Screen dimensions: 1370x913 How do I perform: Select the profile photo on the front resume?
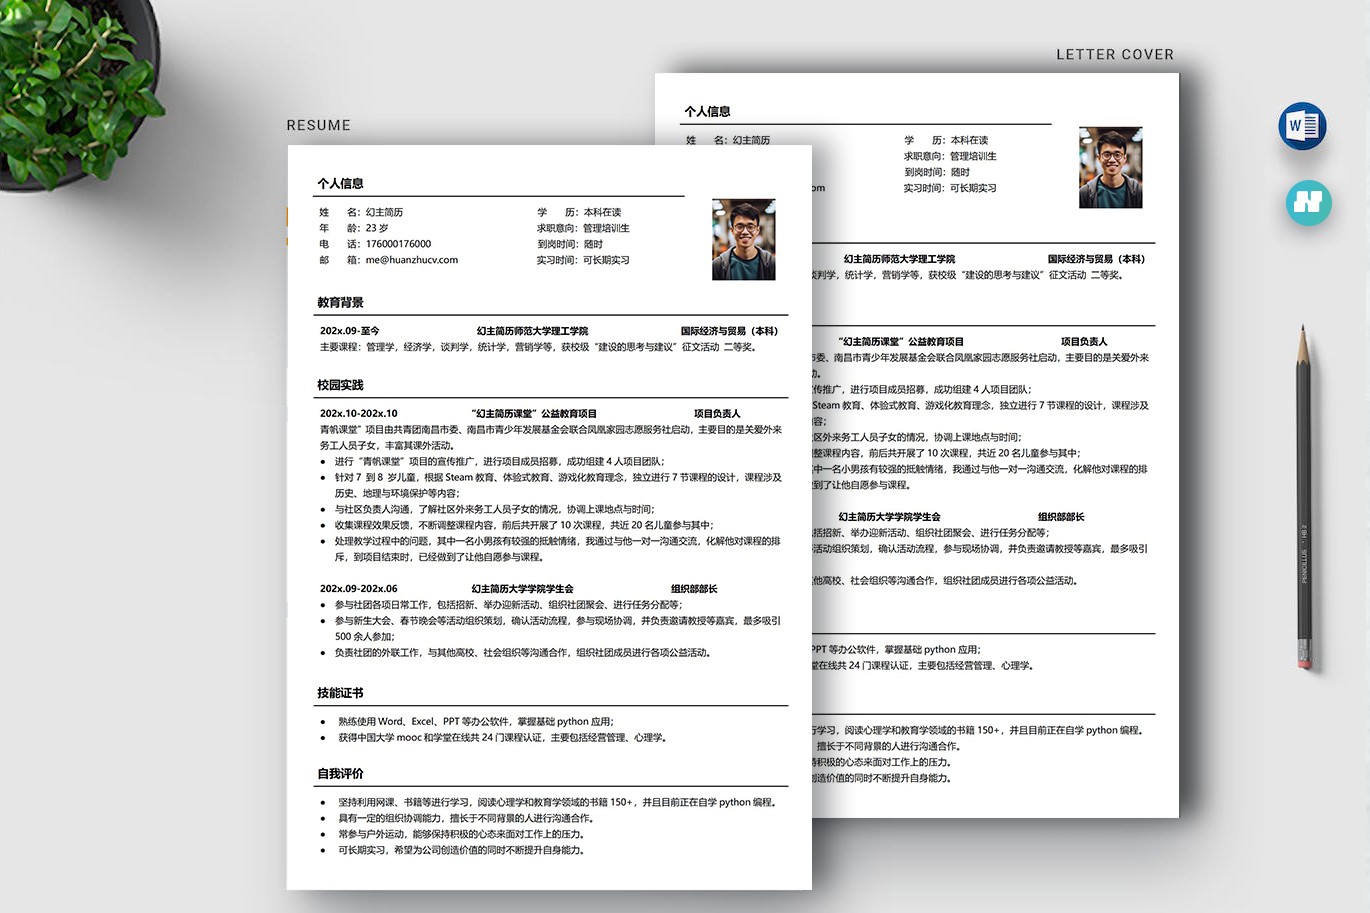(743, 239)
